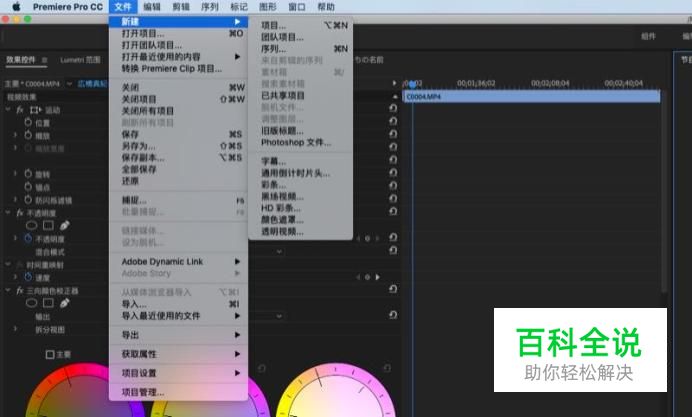Click the fx icon of 三向颜色校正器
Screen dimensions: 692x417
(20, 291)
